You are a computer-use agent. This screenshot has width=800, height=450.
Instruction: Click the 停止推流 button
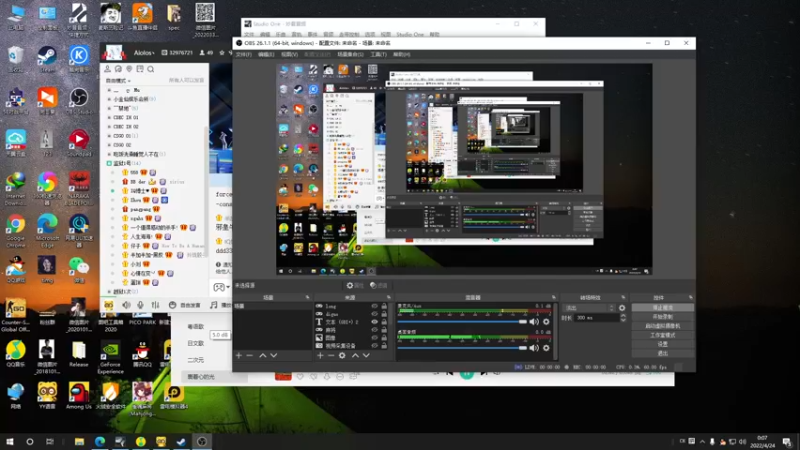pyautogui.click(x=662, y=308)
